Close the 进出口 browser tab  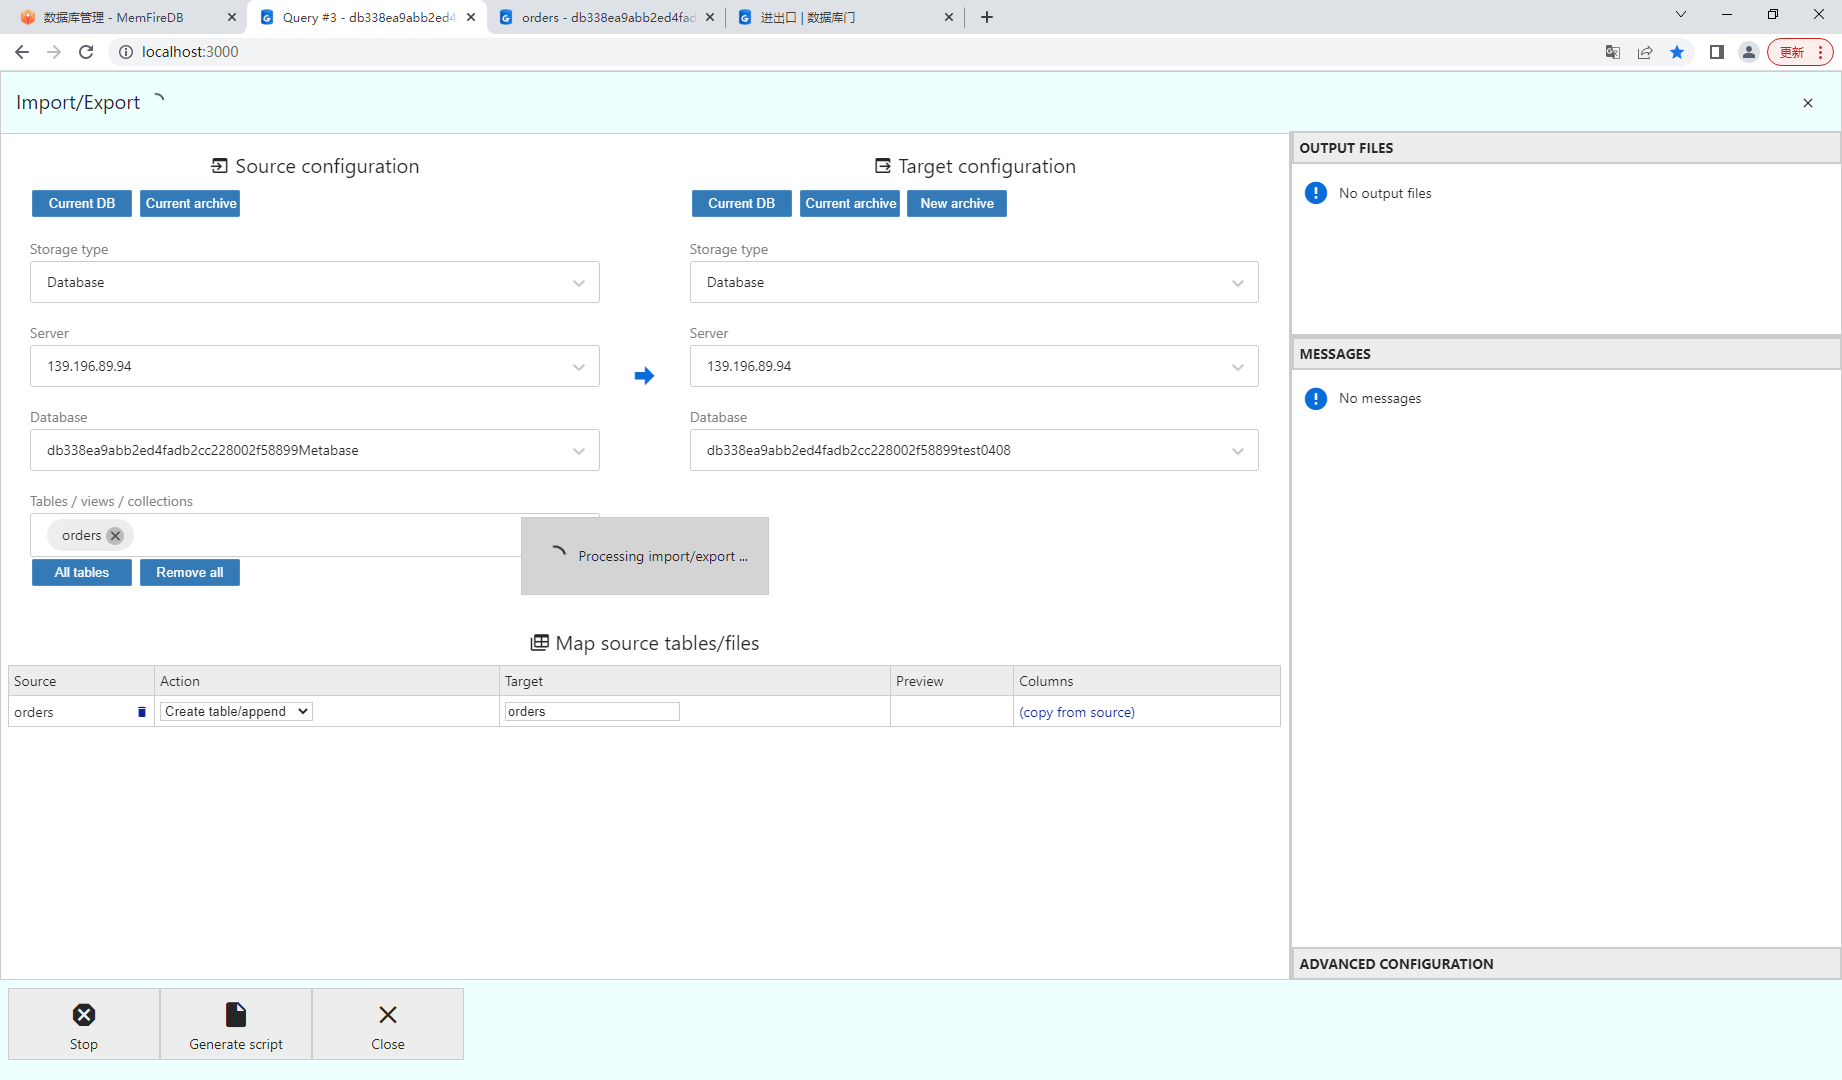949,17
